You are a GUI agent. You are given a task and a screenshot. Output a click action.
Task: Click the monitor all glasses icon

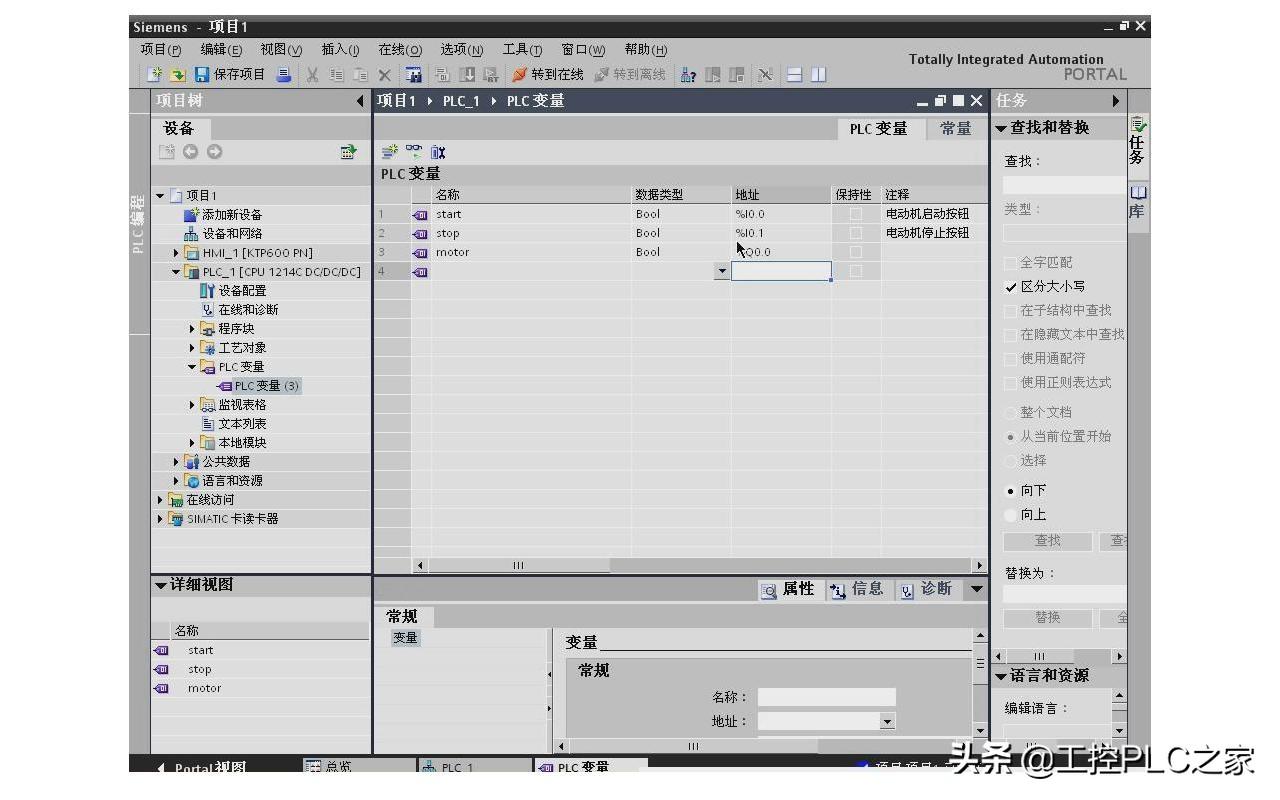tap(413, 152)
